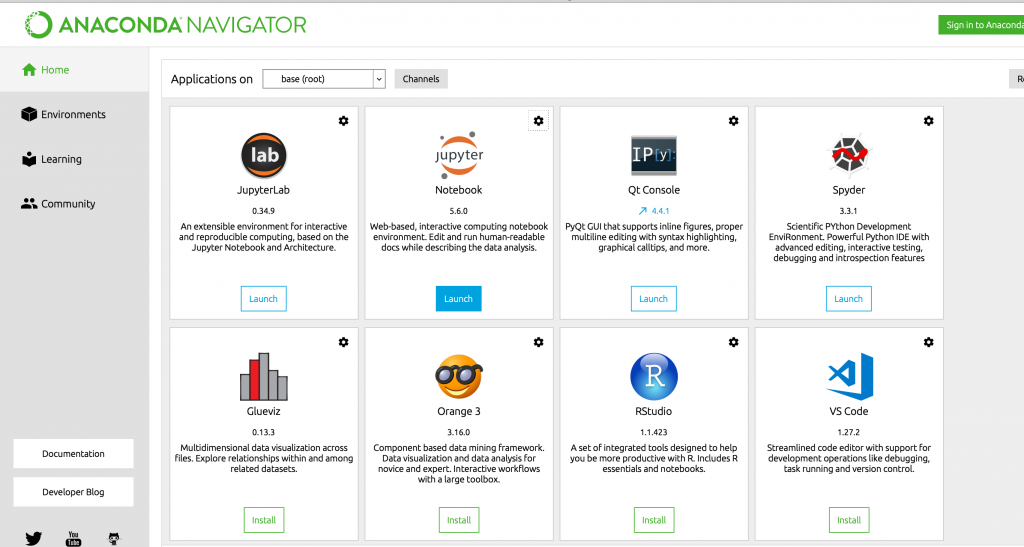
Task: Click Glueviz version 0.13.3 text
Action: point(263,432)
